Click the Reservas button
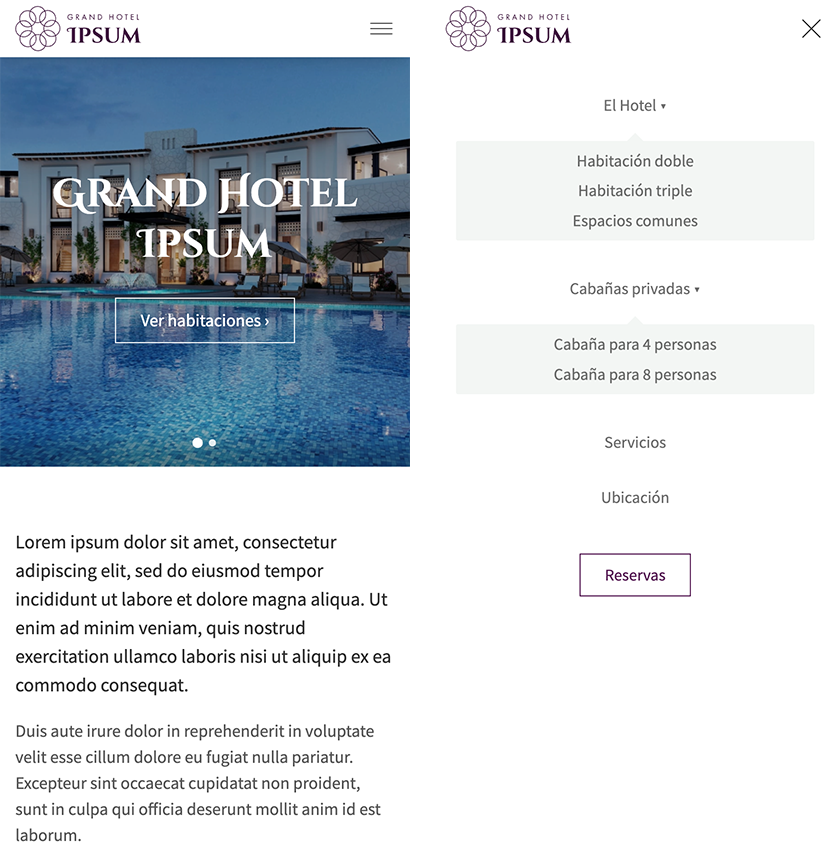Viewport: 840px width, 864px height. tap(635, 575)
